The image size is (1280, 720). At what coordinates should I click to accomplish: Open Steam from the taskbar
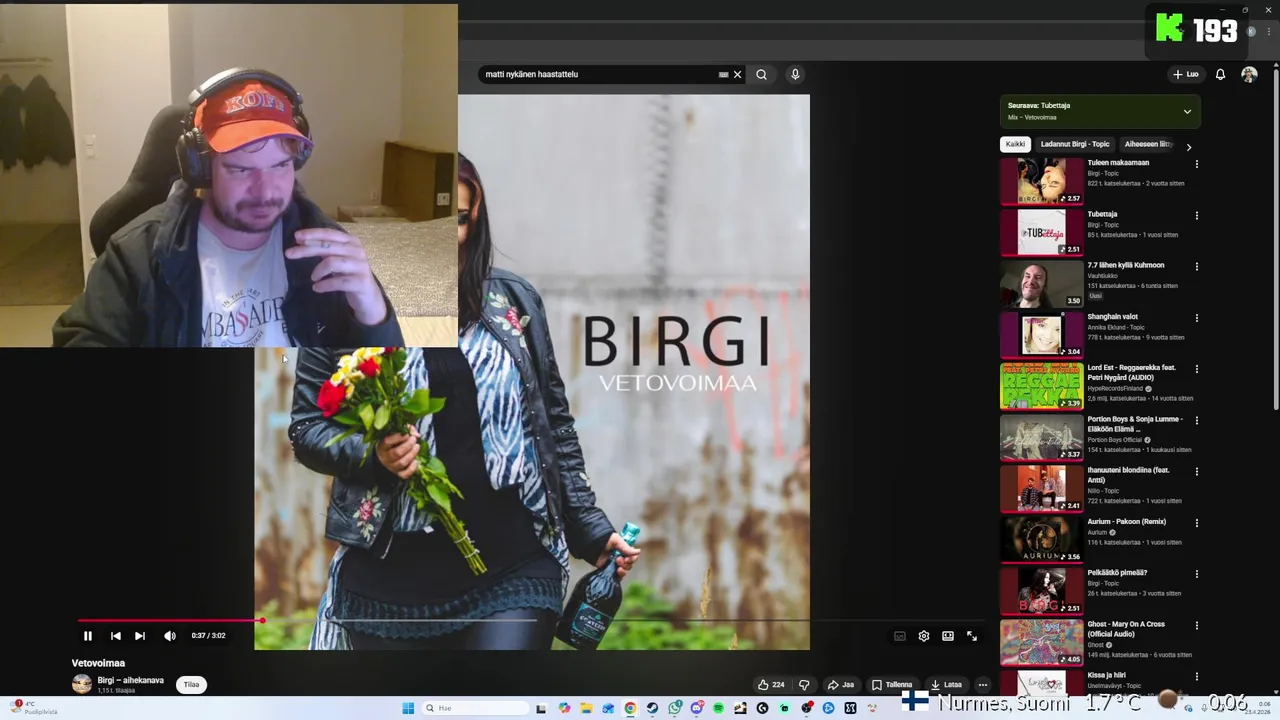coord(652,708)
